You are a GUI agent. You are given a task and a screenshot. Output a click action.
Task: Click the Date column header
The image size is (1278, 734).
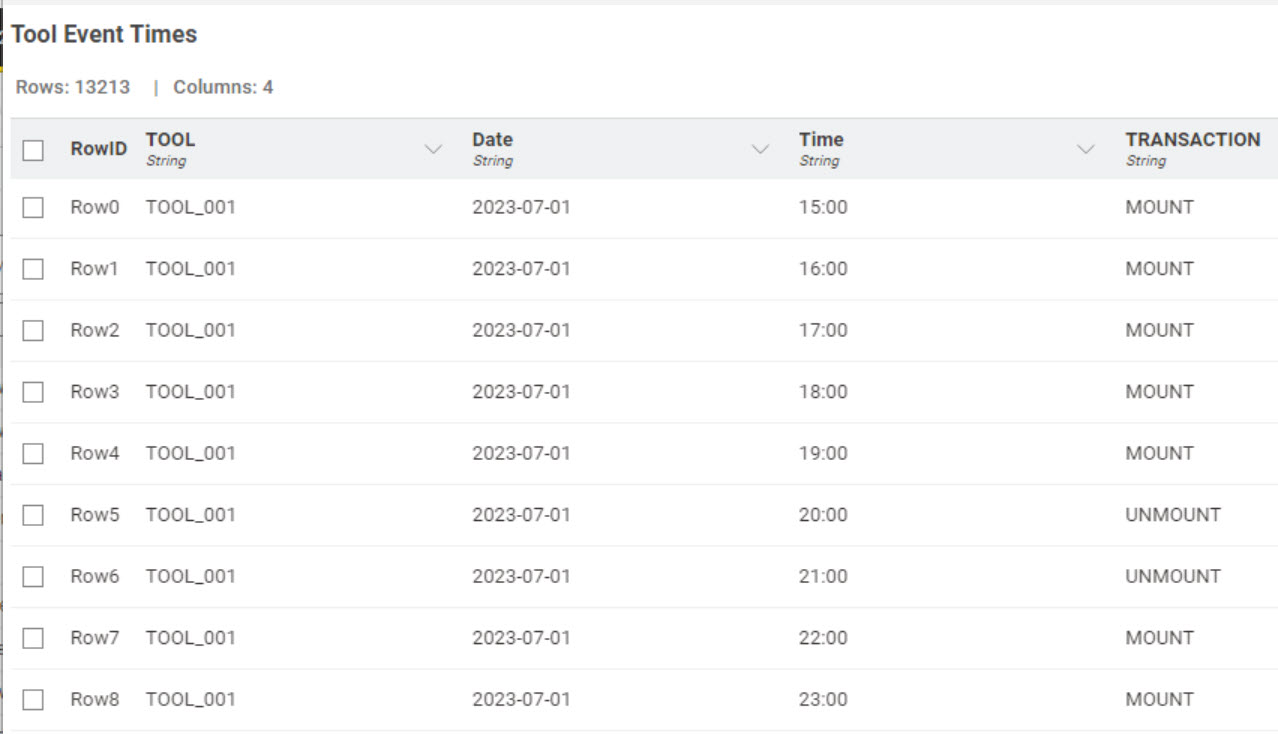(493, 140)
